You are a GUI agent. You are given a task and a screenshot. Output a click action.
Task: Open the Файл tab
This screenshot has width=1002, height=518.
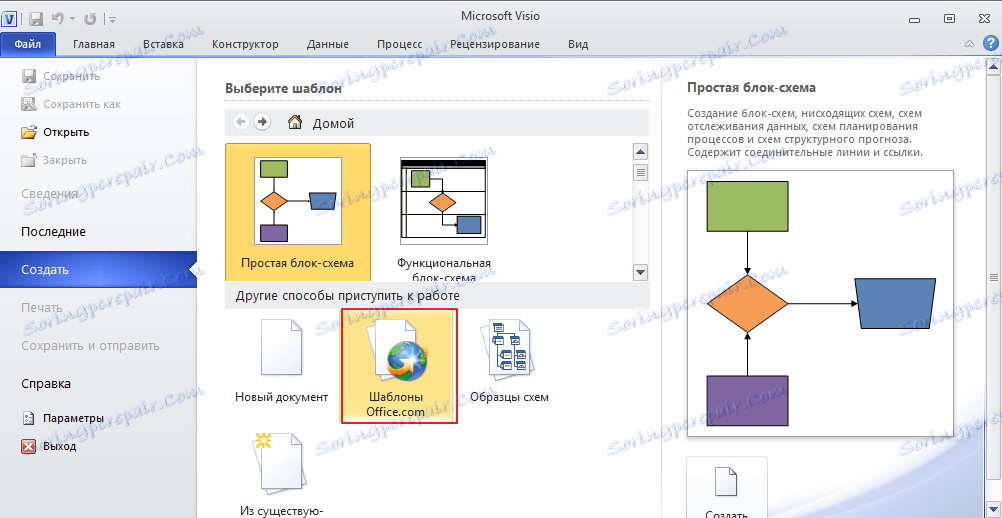coord(28,44)
